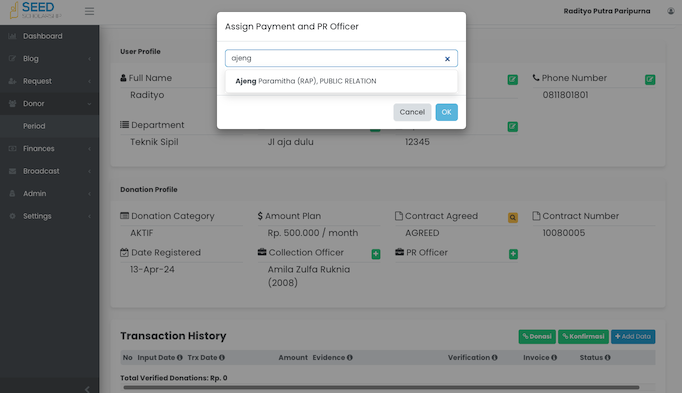This screenshot has height=393, width=682.
Task: Click Status info icon
Action: tap(608, 357)
